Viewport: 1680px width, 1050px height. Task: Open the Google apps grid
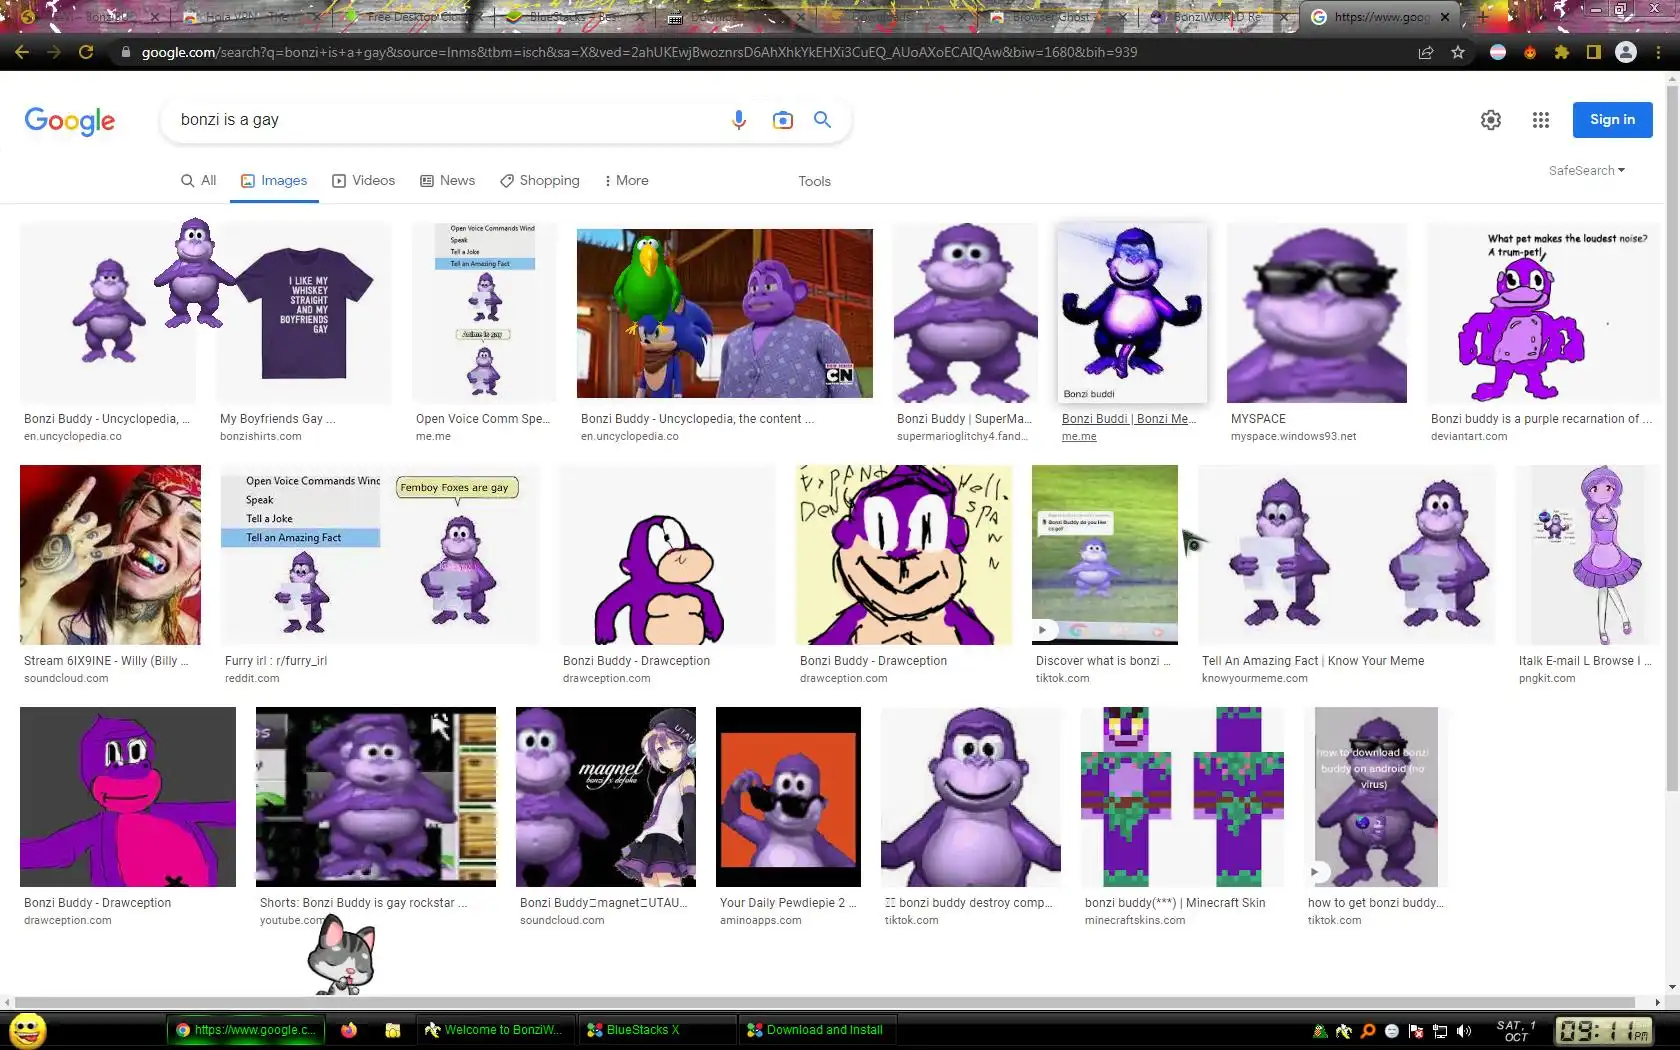coord(1541,120)
